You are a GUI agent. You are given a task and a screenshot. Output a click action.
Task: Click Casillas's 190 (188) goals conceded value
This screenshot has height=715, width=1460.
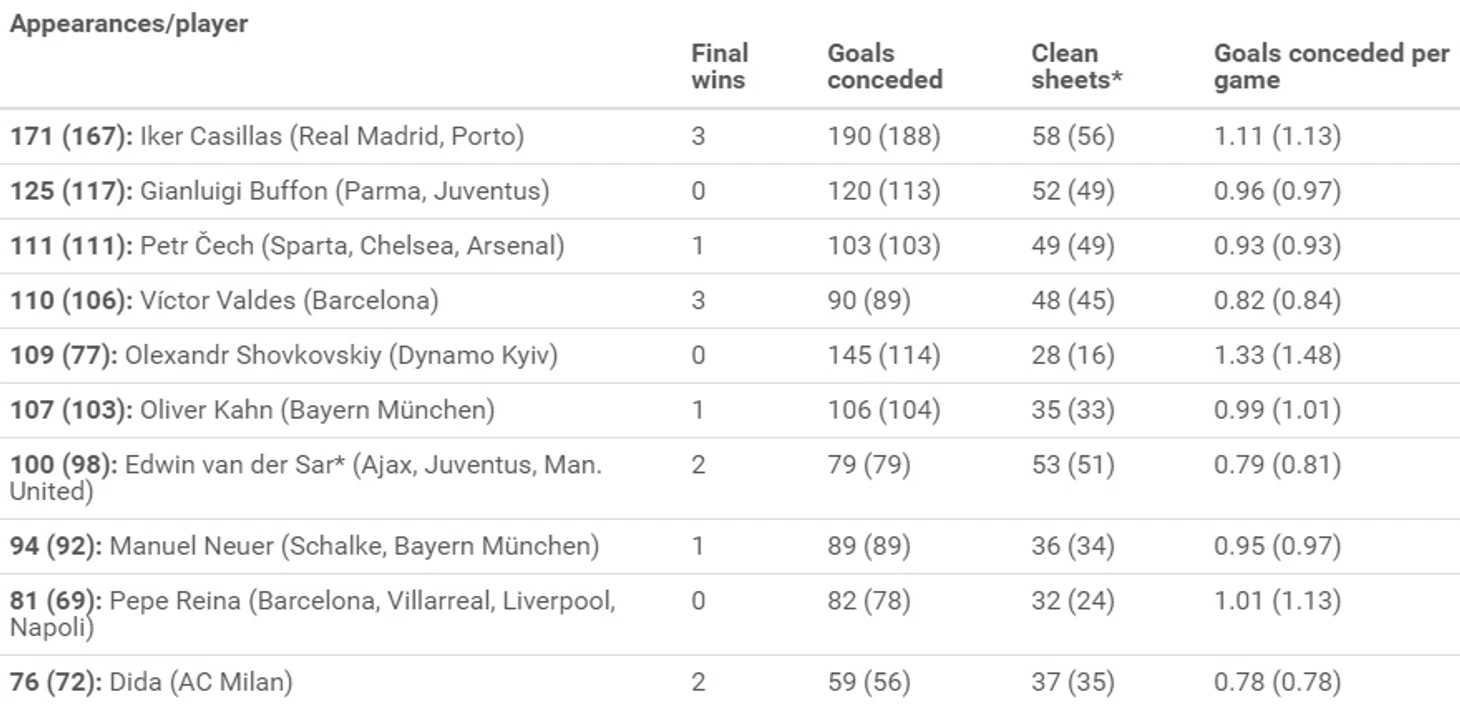click(x=884, y=136)
